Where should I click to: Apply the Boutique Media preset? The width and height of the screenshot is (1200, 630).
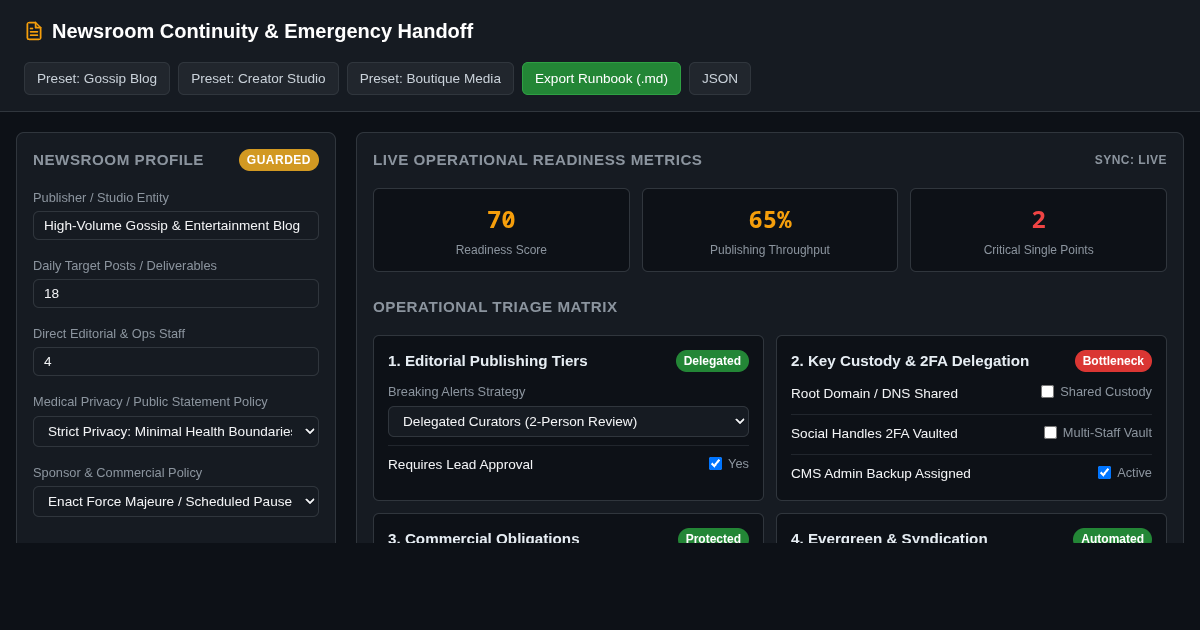[x=430, y=79]
